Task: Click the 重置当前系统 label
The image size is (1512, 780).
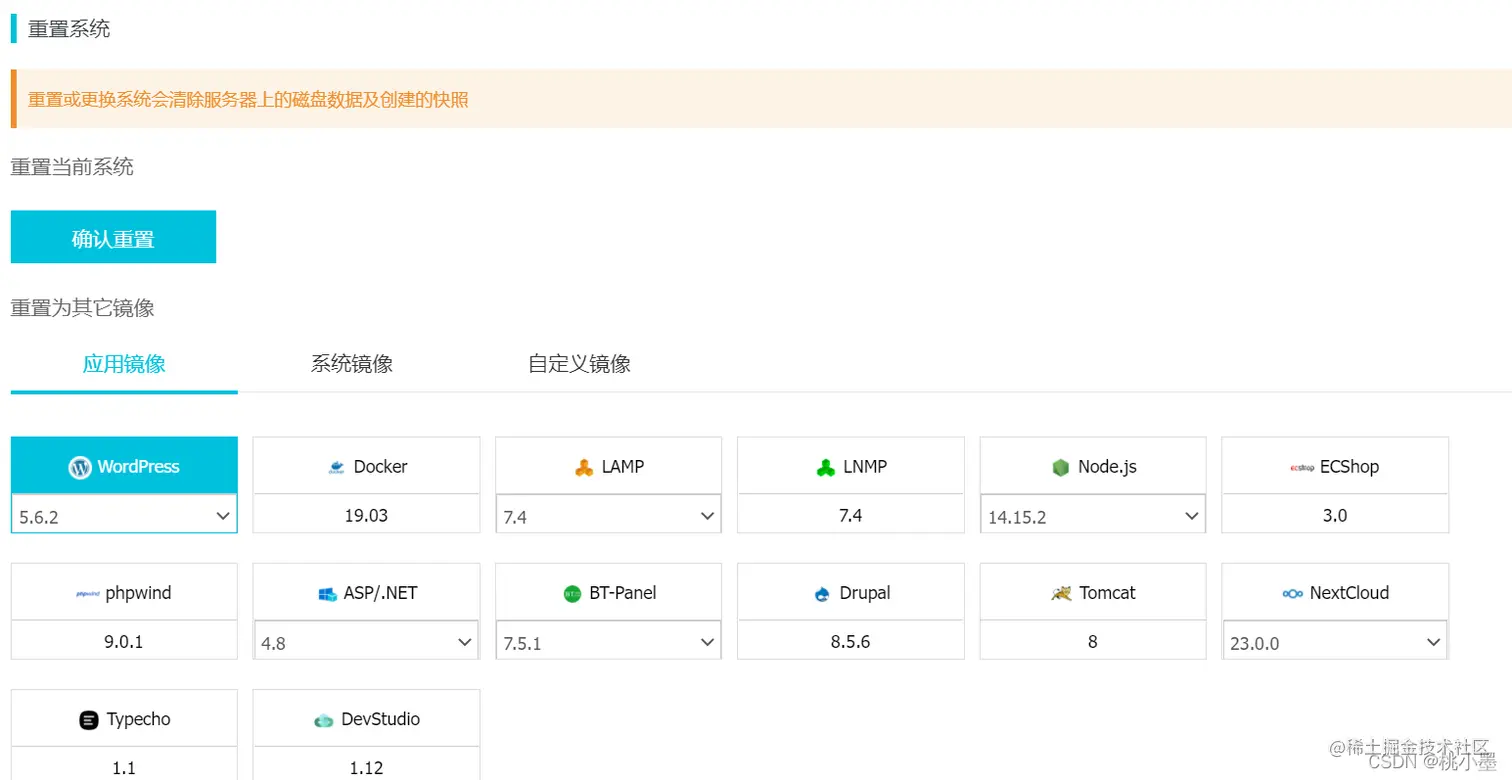Action: pyautogui.click(x=72, y=167)
